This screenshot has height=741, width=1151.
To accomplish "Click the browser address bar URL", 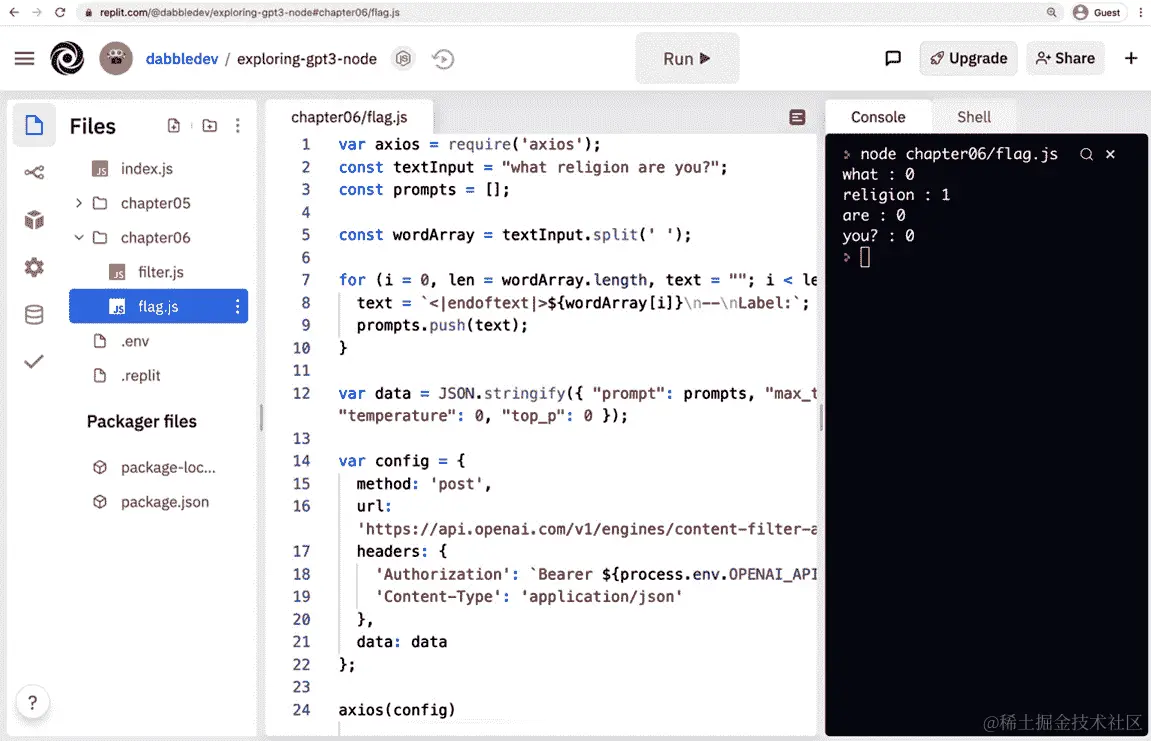I will point(250,12).
